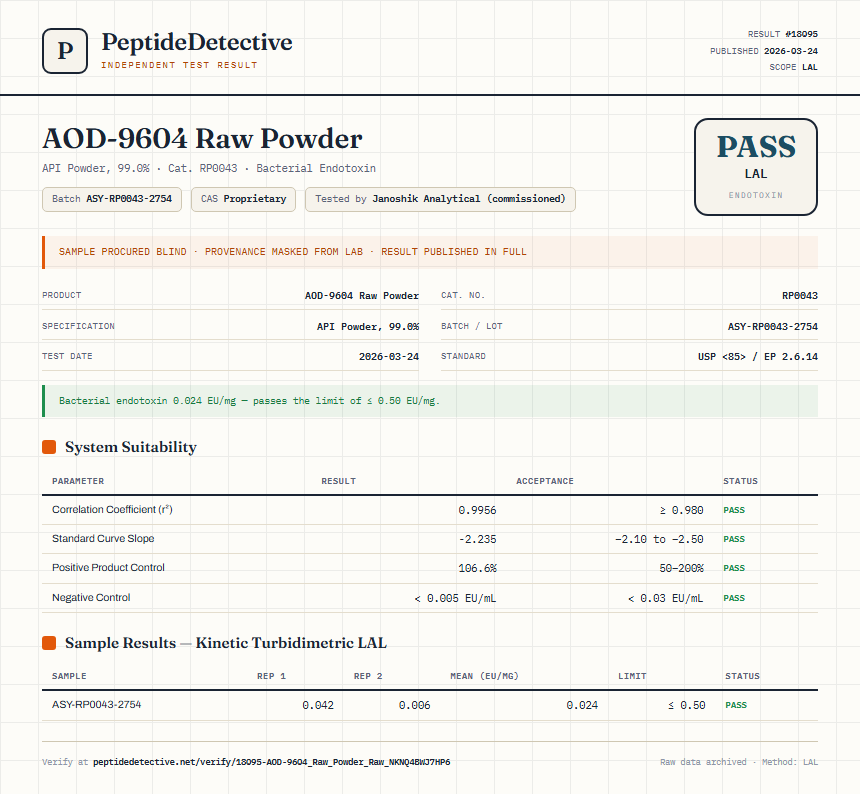The height and width of the screenshot is (794, 860).
Task: Click the sample procured blind notice banner
Action: pyautogui.click(x=430, y=252)
